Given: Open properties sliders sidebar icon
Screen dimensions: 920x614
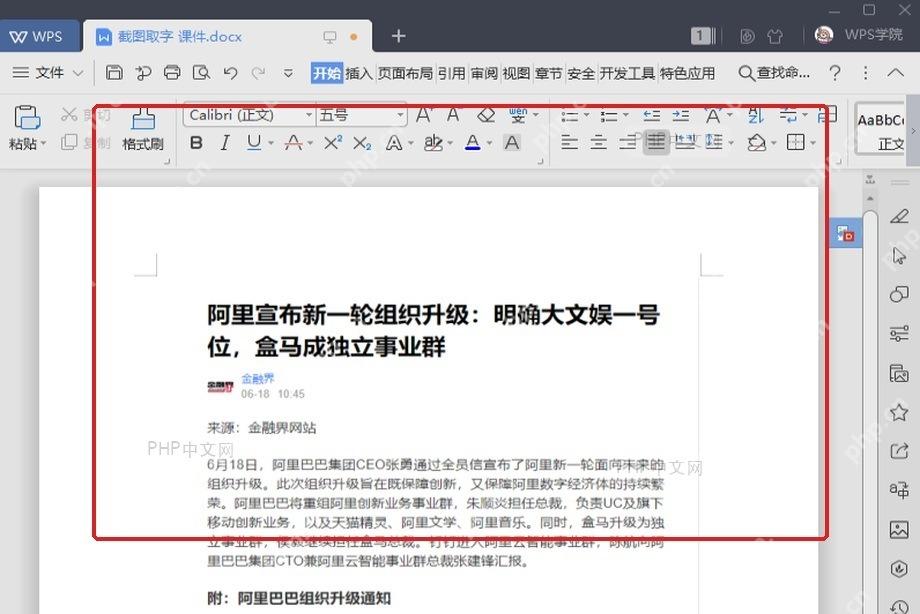Looking at the screenshot, I should (899, 333).
